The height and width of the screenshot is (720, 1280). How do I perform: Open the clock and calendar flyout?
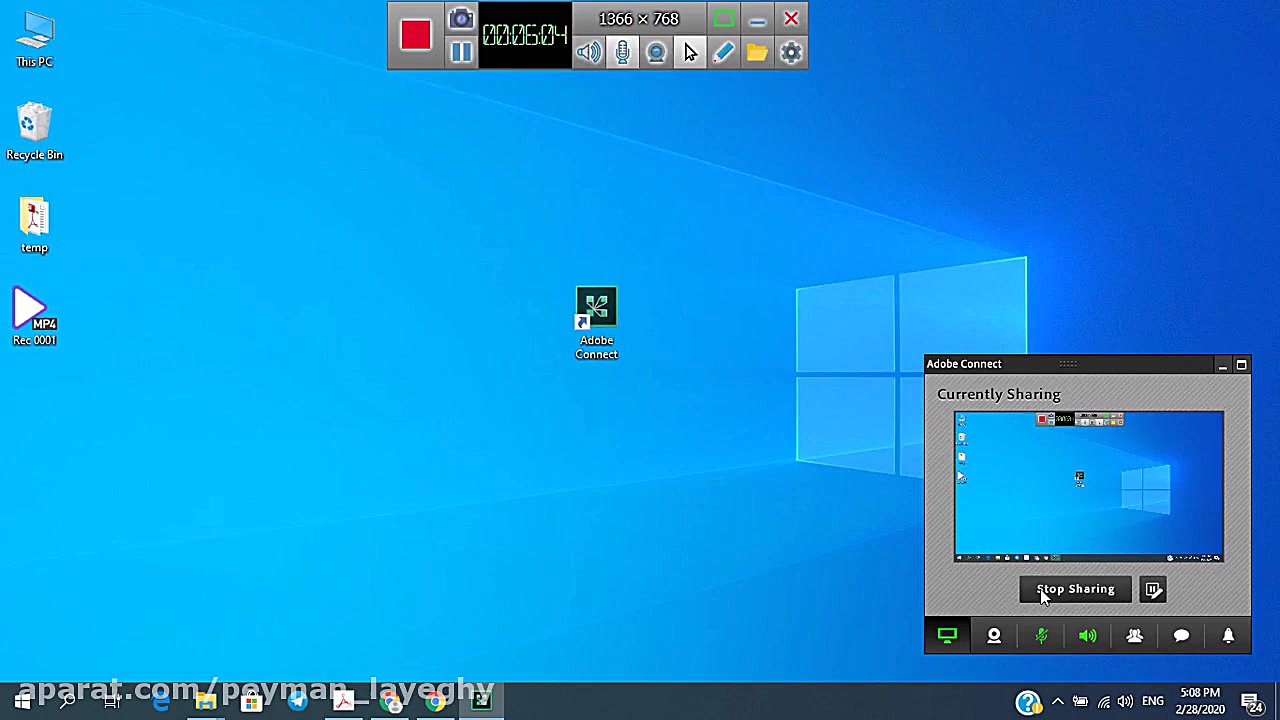1200,701
